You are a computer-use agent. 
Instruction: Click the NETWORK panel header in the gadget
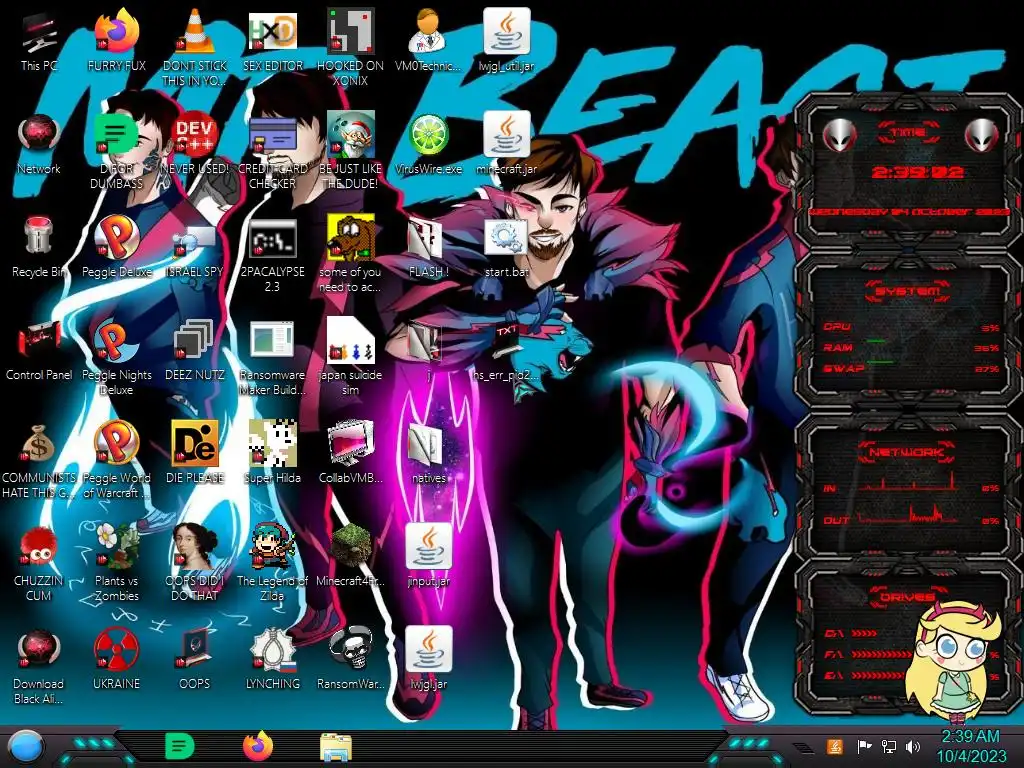908,451
